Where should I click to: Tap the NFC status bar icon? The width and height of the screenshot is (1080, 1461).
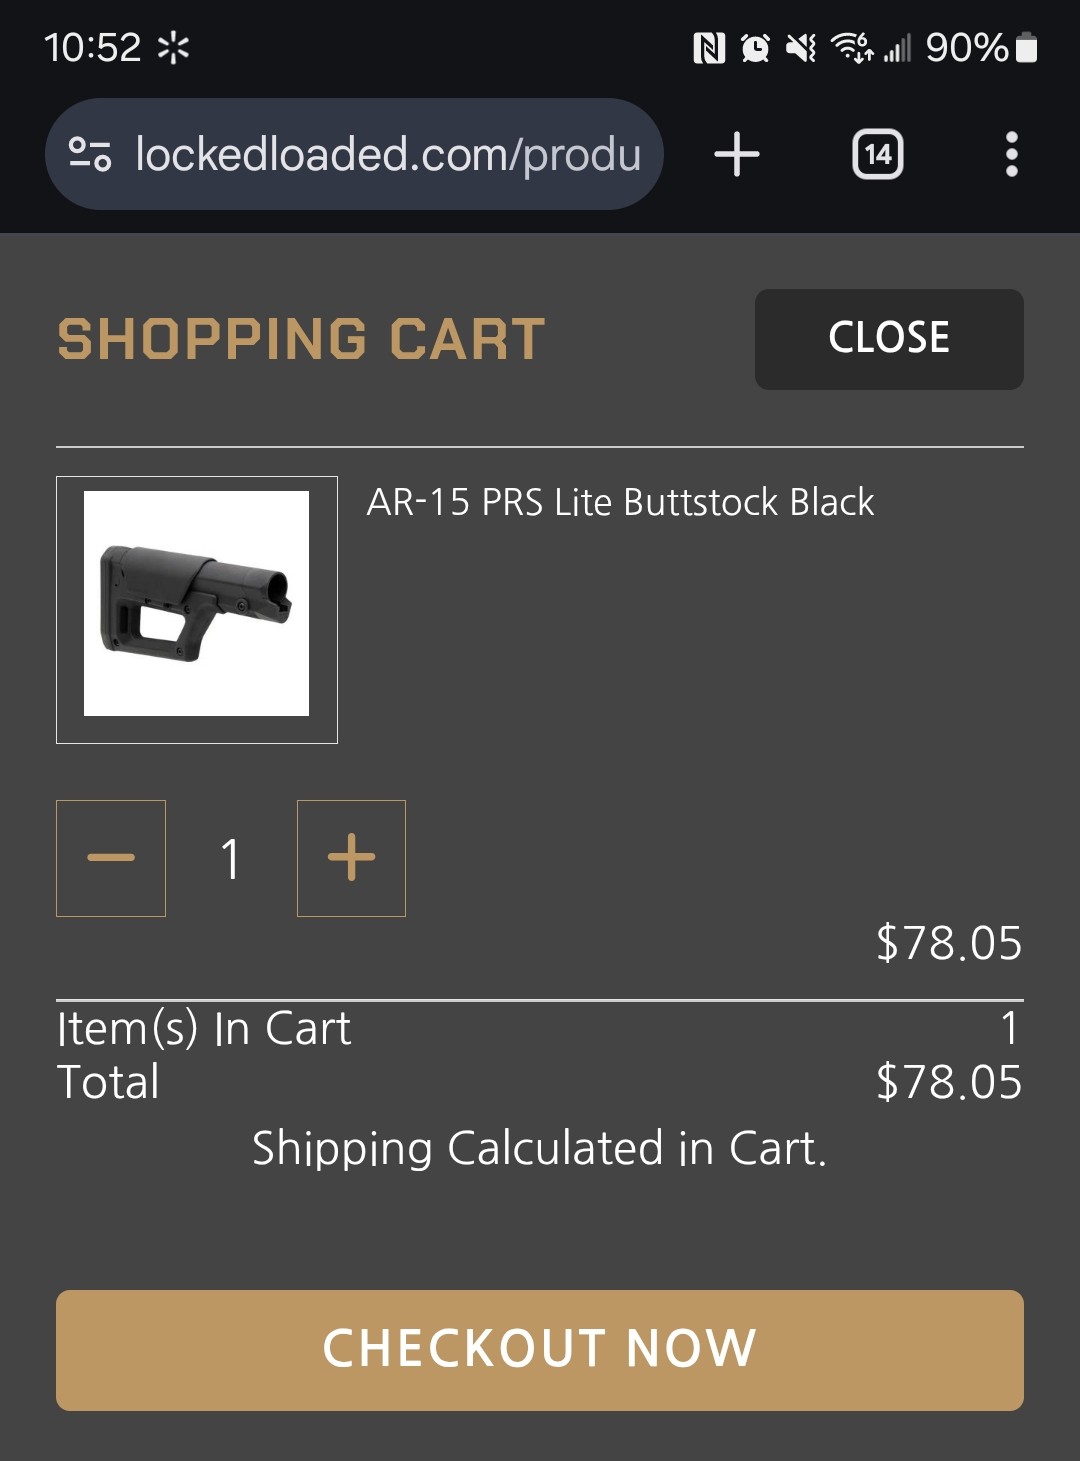click(709, 48)
